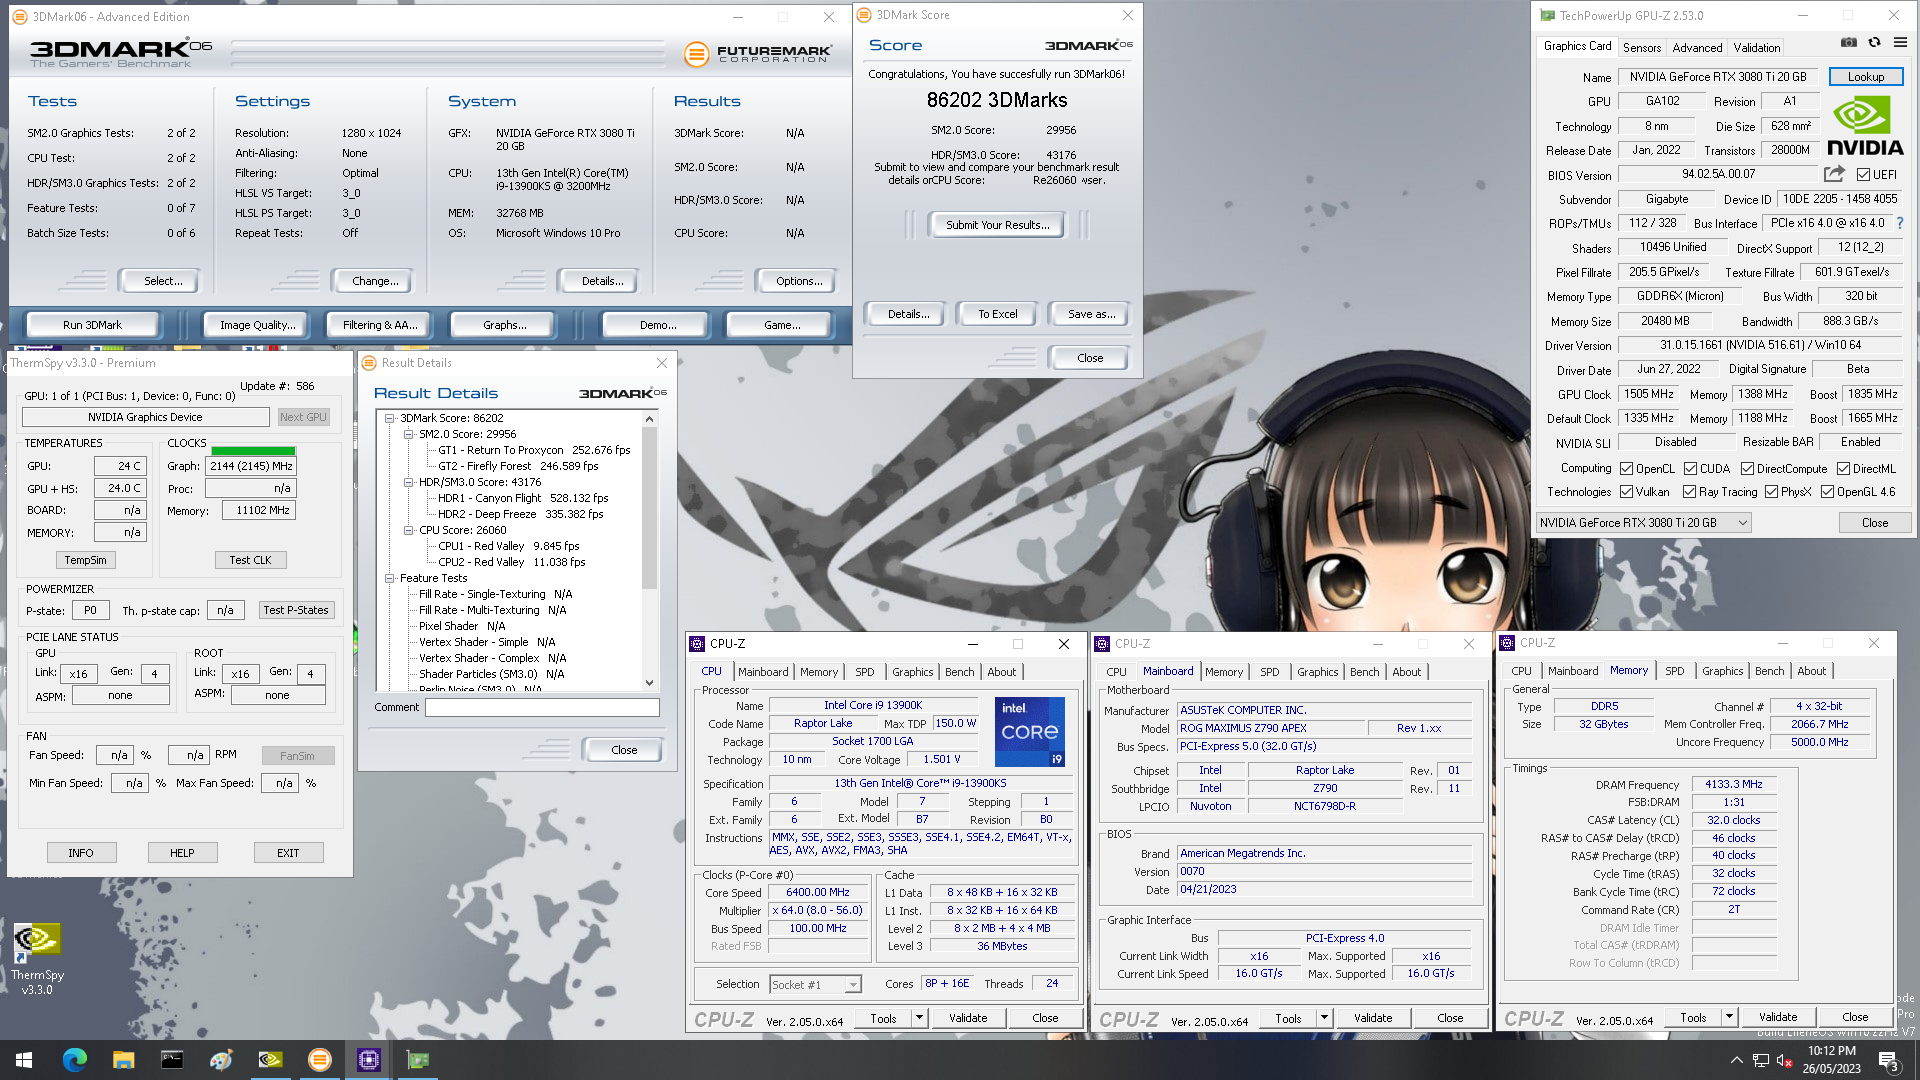Click the green clocks graph bar in ThermSpy
Screen dimensions: 1920x1080
coord(253,451)
